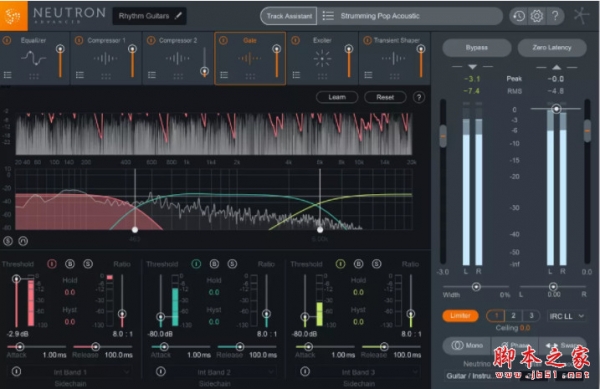Select limiter mode 1
Screen dimensions: 600x389
pyautogui.click(x=496, y=316)
